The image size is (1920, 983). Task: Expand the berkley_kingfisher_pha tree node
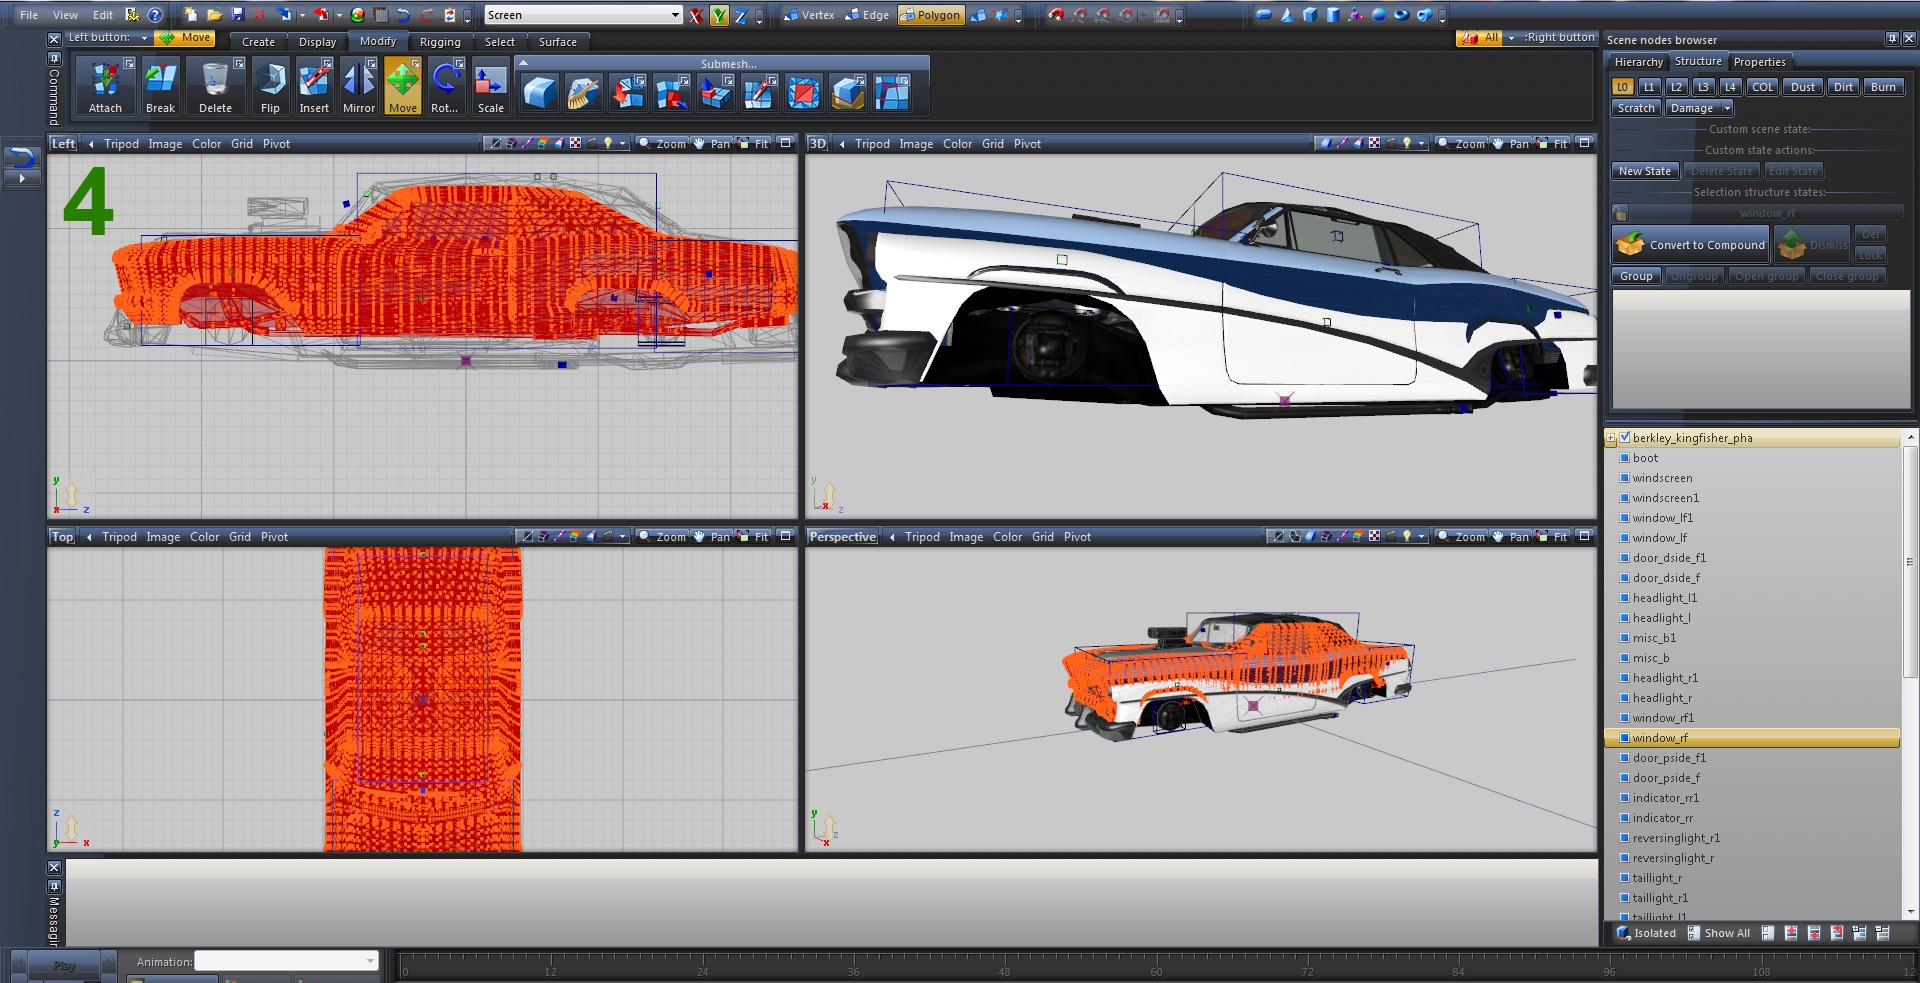coord(1611,438)
